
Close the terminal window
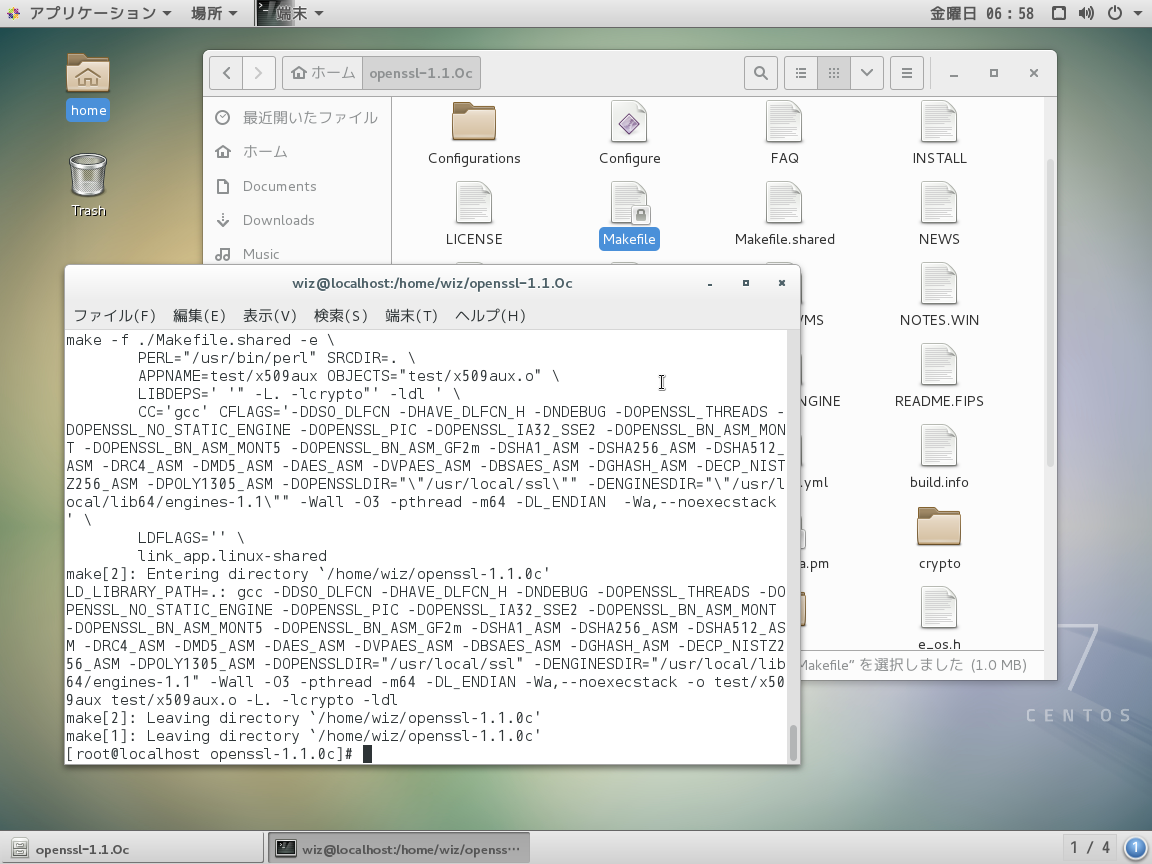pyautogui.click(x=782, y=284)
